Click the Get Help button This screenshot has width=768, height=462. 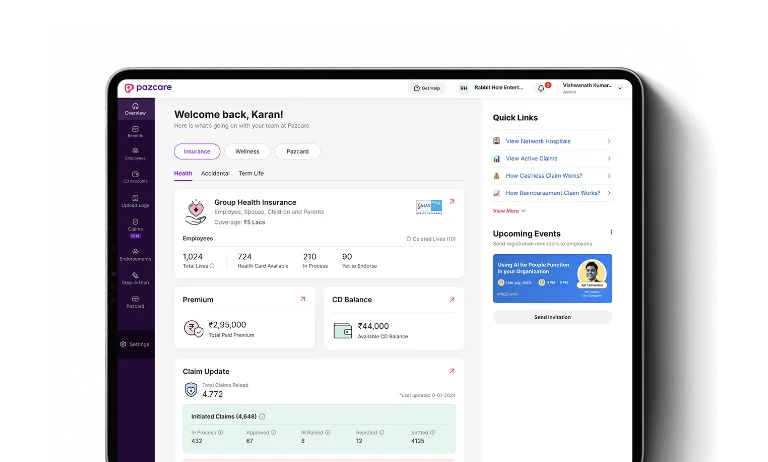click(x=427, y=88)
